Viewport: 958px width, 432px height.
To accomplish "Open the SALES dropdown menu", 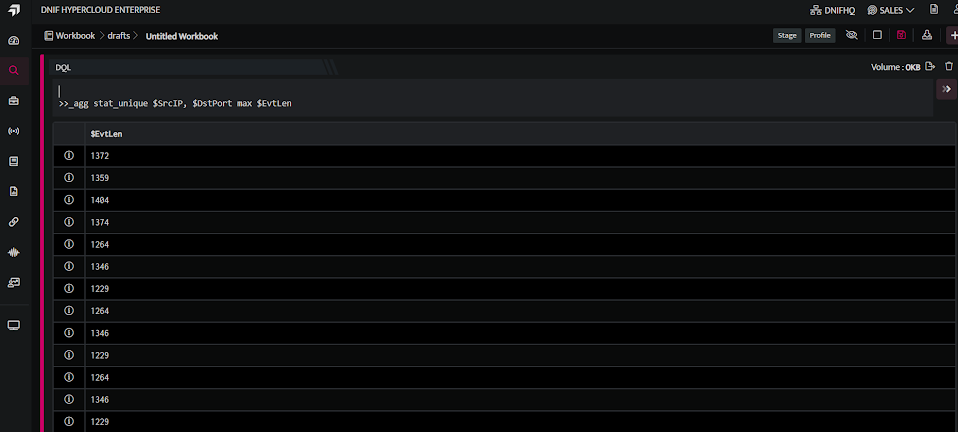I will coord(891,10).
